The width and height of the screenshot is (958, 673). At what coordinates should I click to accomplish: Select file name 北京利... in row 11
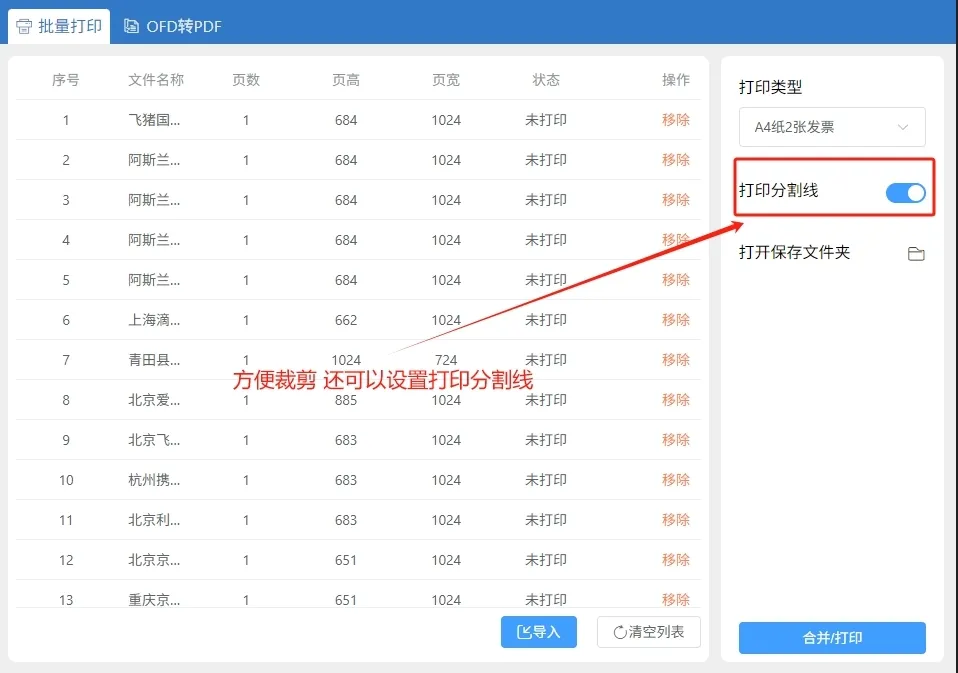(154, 520)
